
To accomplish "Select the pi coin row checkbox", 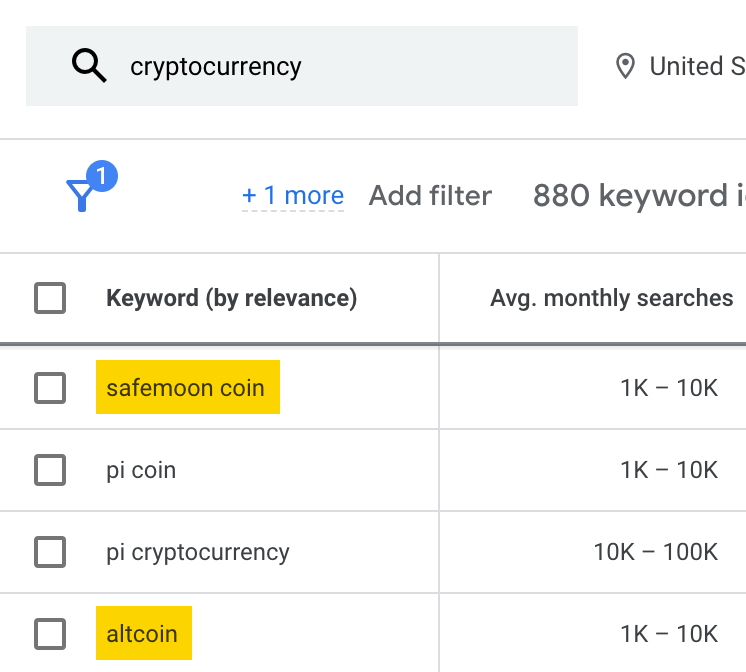I will pos(50,470).
